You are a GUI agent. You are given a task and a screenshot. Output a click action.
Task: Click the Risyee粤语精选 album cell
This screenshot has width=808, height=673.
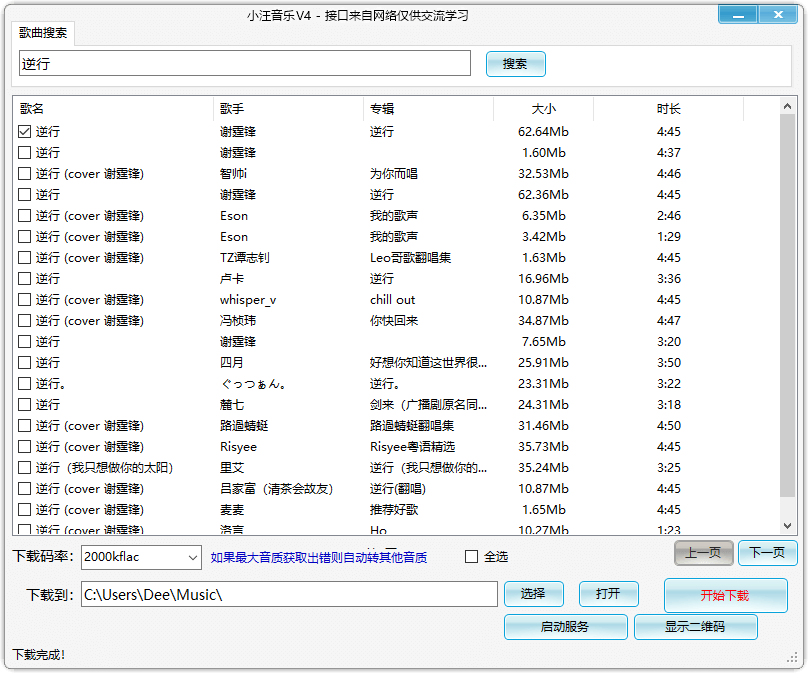point(413,447)
